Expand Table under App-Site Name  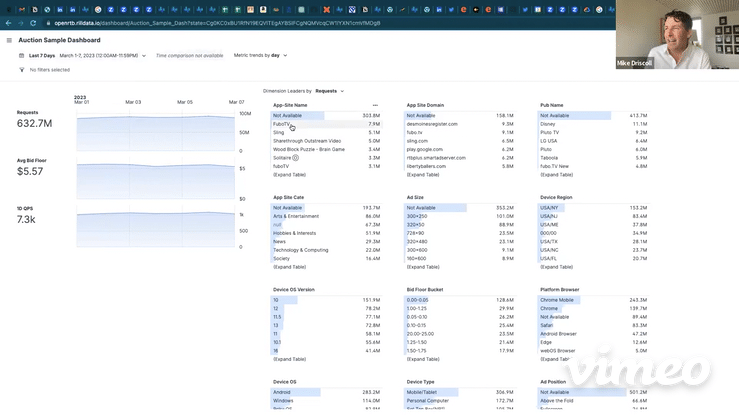[x=290, y=175]
